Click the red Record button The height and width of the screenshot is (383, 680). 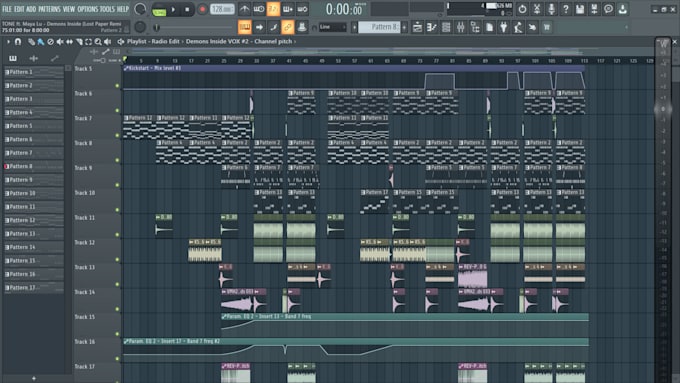coord(202,9)
